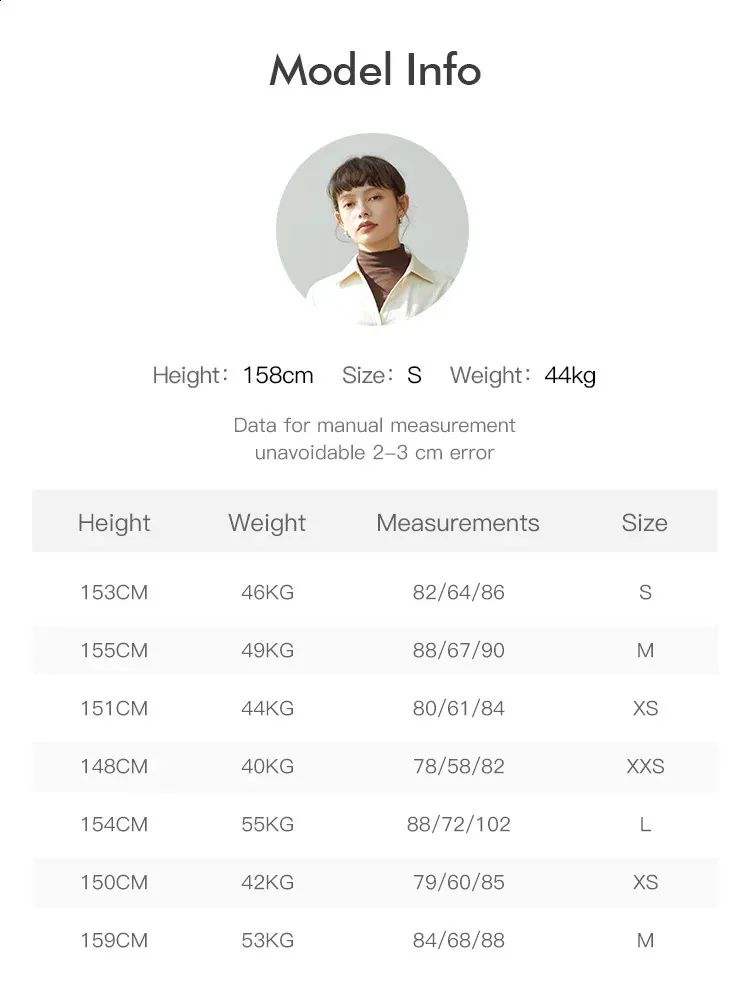Click the 150CM height cell

[114, 882]
